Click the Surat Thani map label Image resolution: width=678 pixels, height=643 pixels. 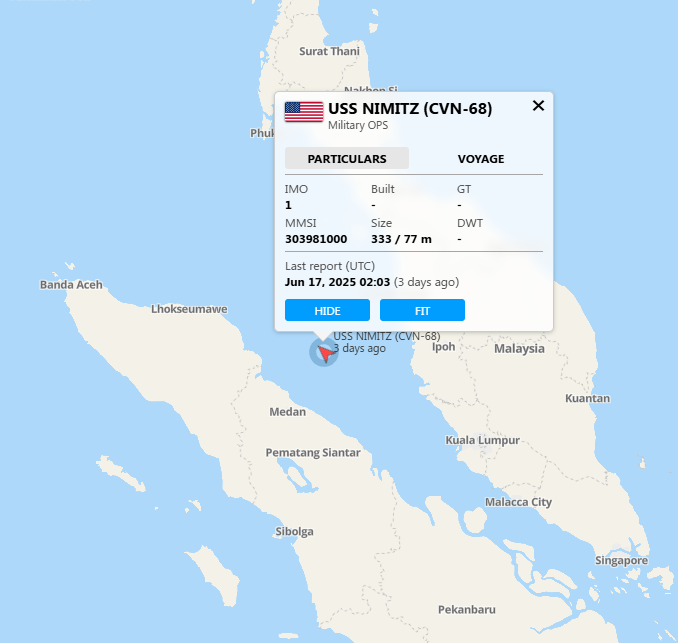pyautogui.click(x=329, y=51)
